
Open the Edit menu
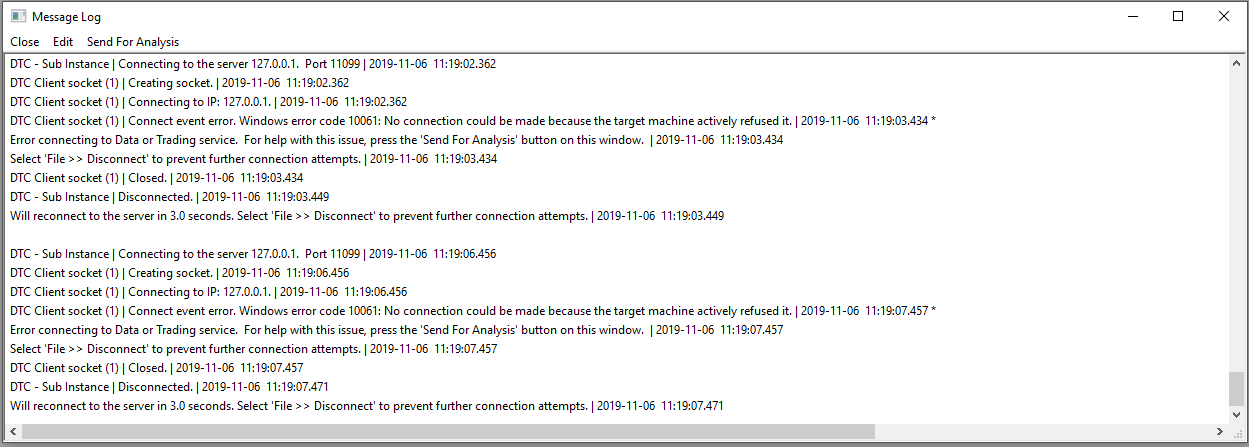click(x=63, y=42)
